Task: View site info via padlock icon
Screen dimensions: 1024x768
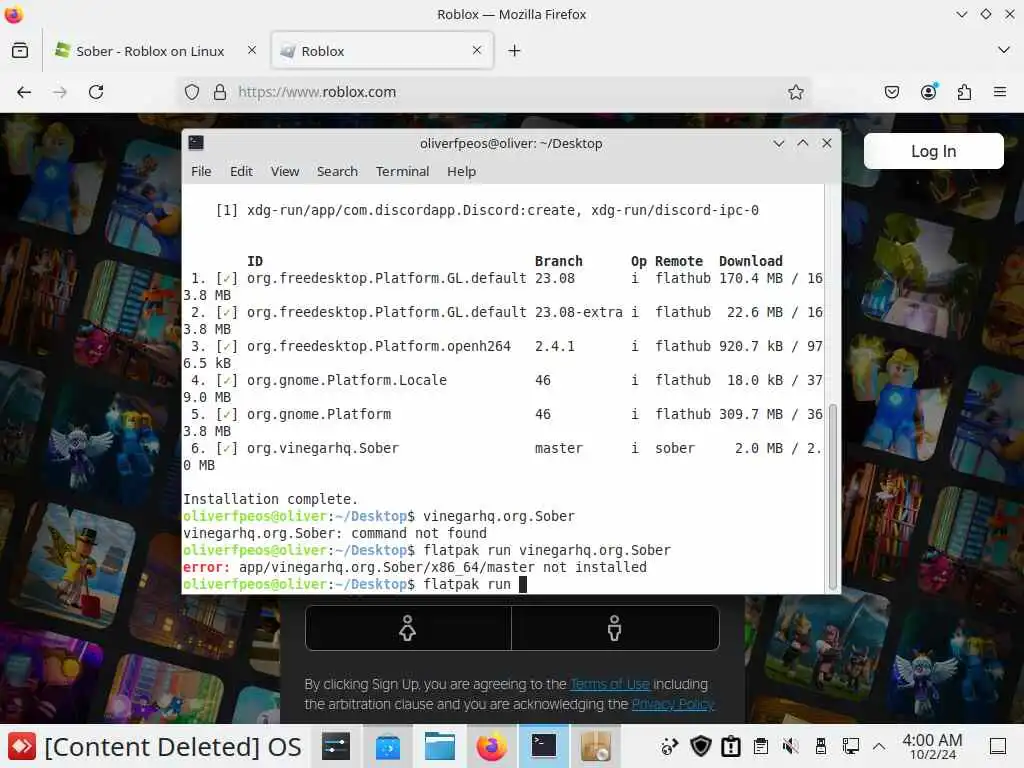Action: 220,92
